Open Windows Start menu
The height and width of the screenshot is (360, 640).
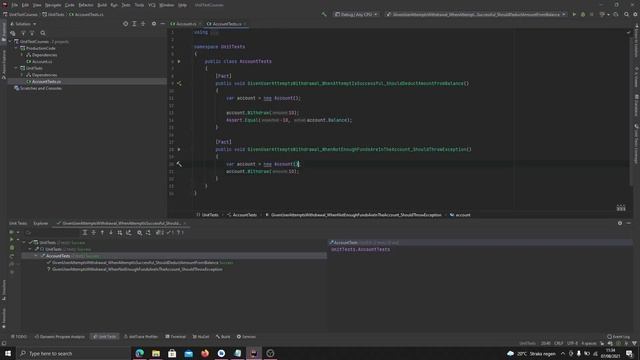tap(8, 353)
